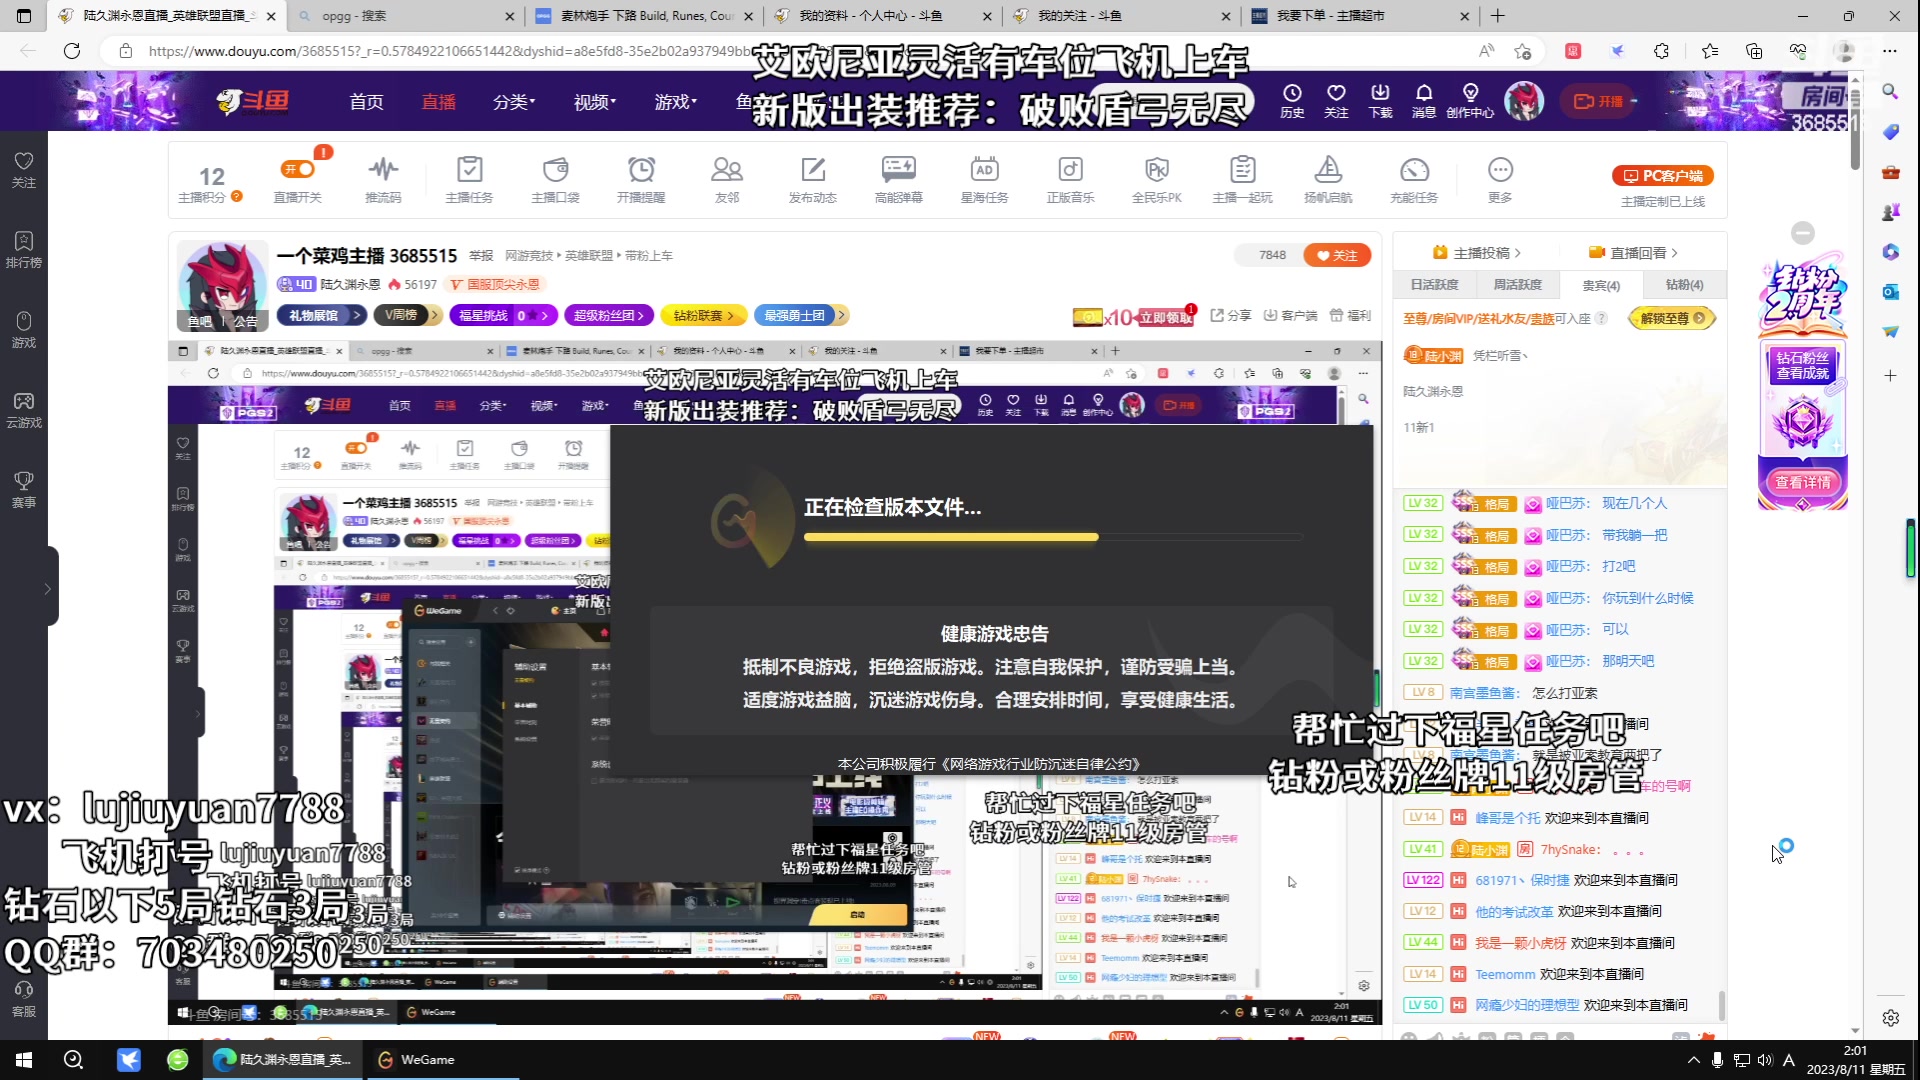The image size is (1920, 1080).
Task: Toggle the 直播开关 live switch
Action: pos(298,169)
